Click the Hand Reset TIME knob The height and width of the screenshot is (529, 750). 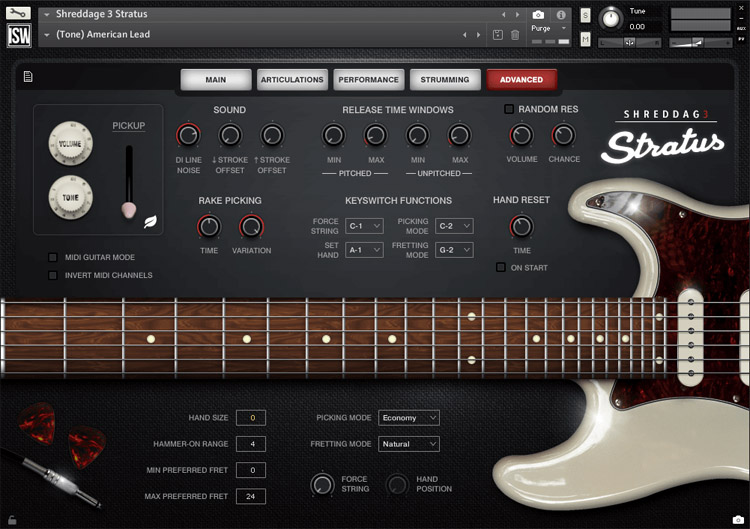521,226
